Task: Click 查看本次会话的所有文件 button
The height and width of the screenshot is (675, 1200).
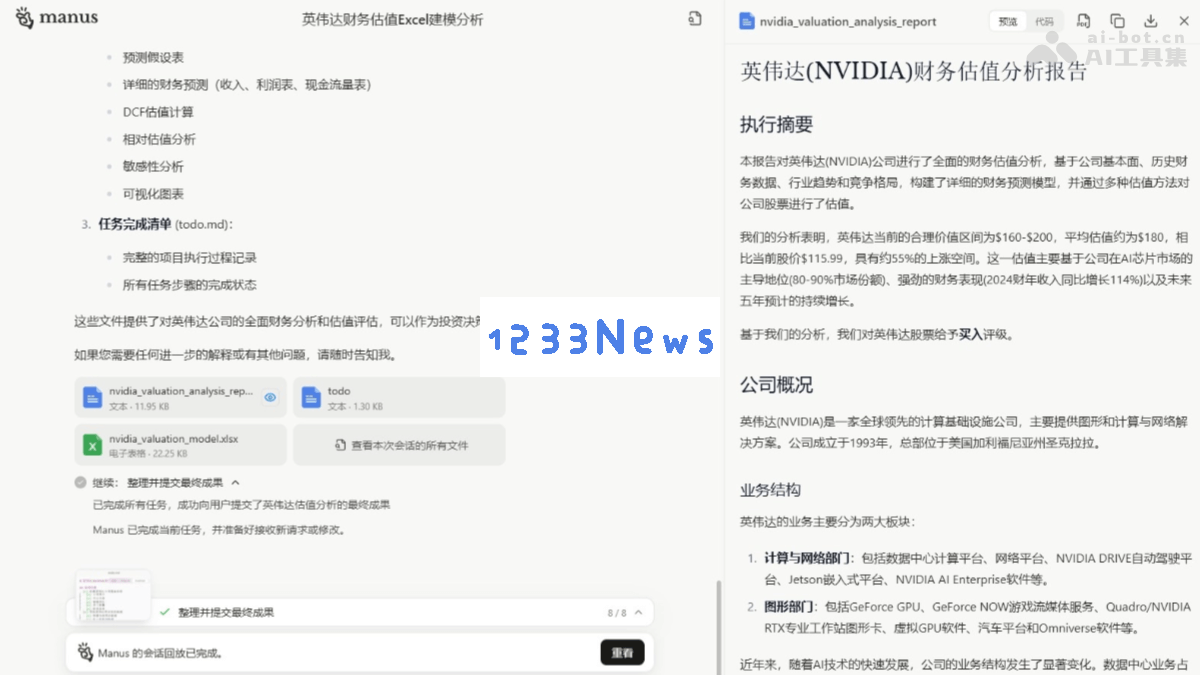Action: coord(399,445)
